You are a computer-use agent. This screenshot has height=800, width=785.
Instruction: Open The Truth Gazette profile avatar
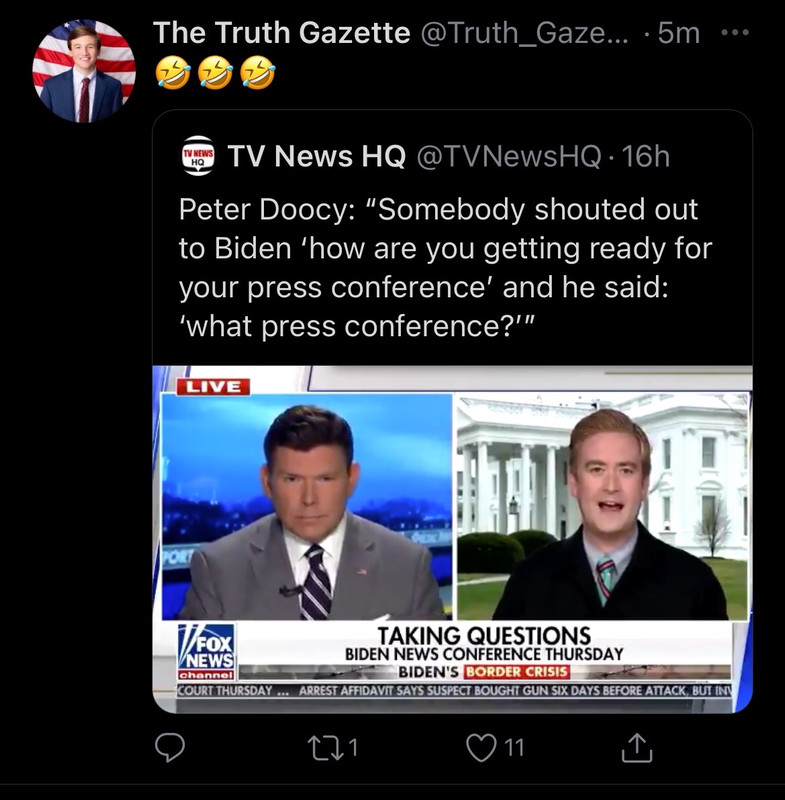84,71
